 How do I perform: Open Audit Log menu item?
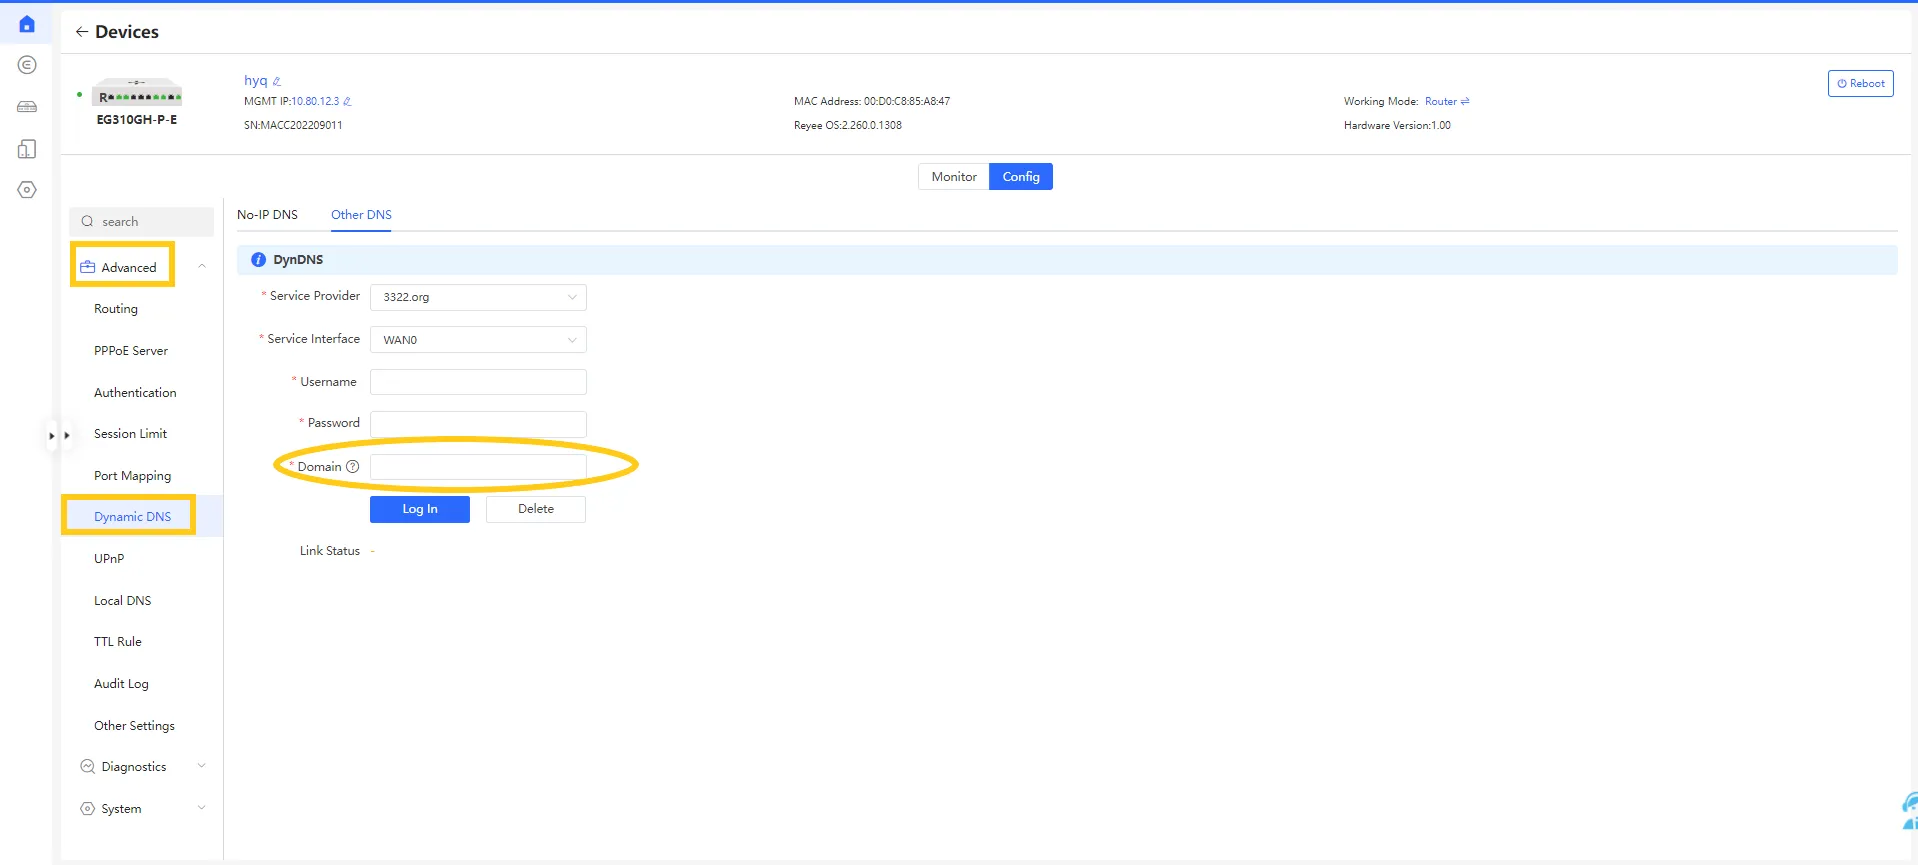(x=121, y=684)
